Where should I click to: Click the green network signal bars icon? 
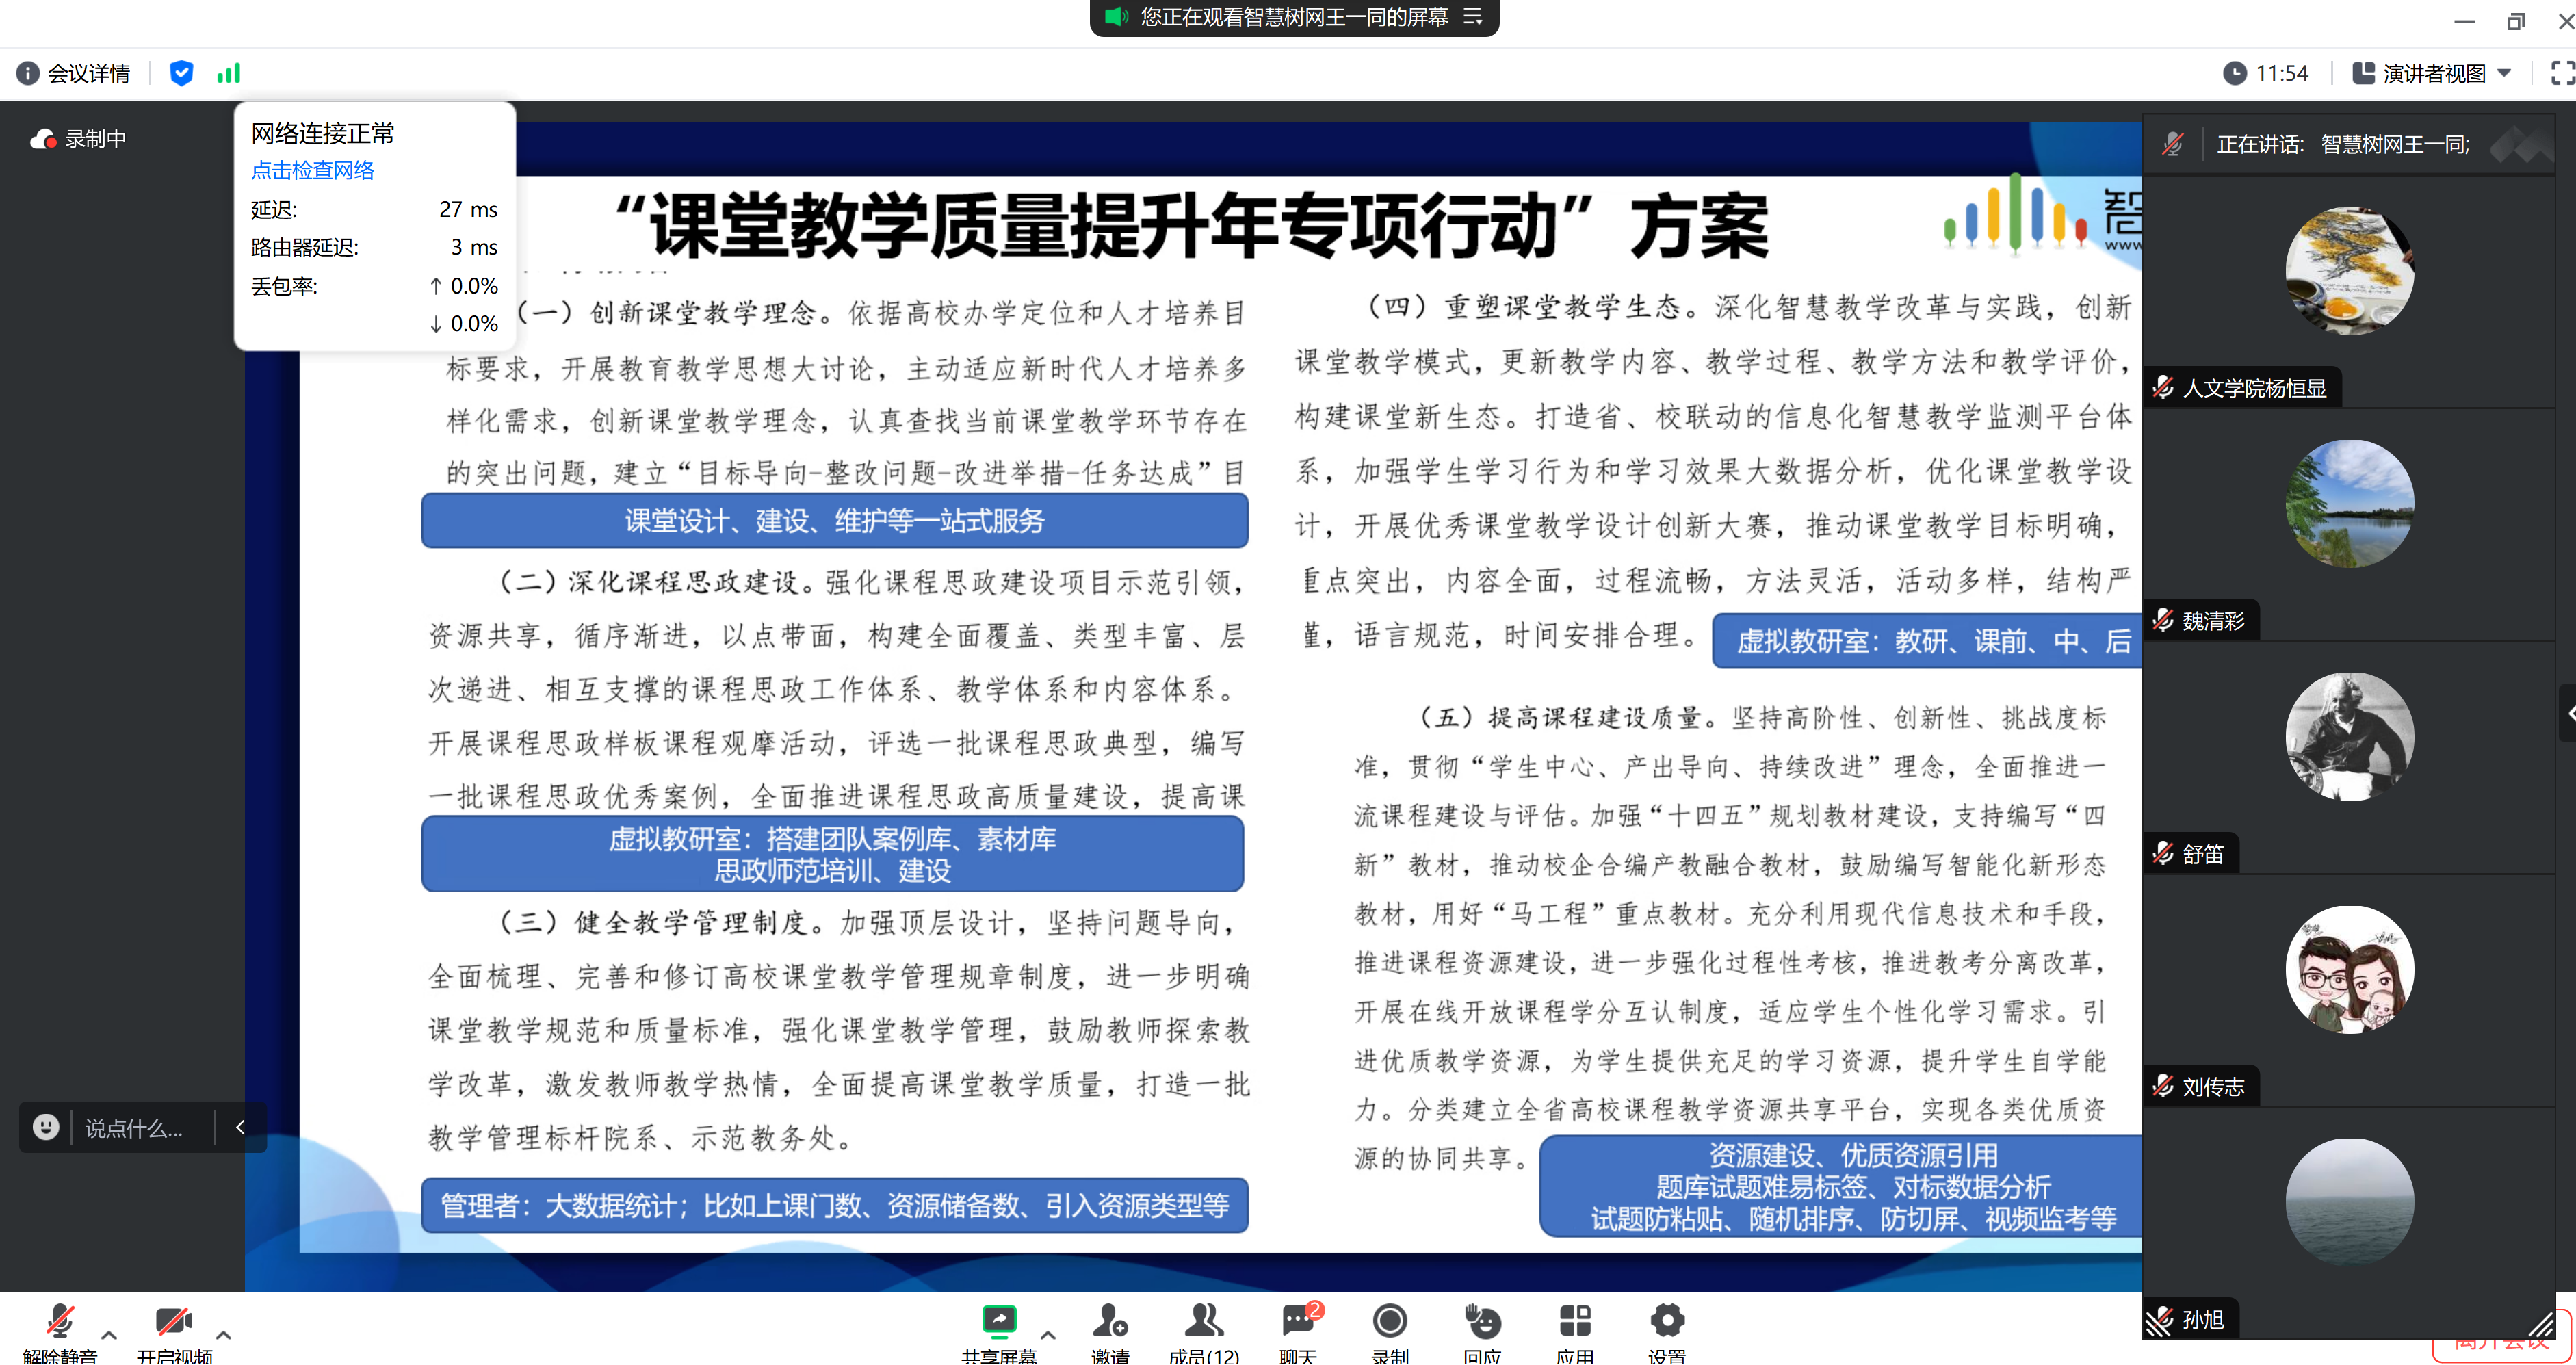tap(229, 73)
